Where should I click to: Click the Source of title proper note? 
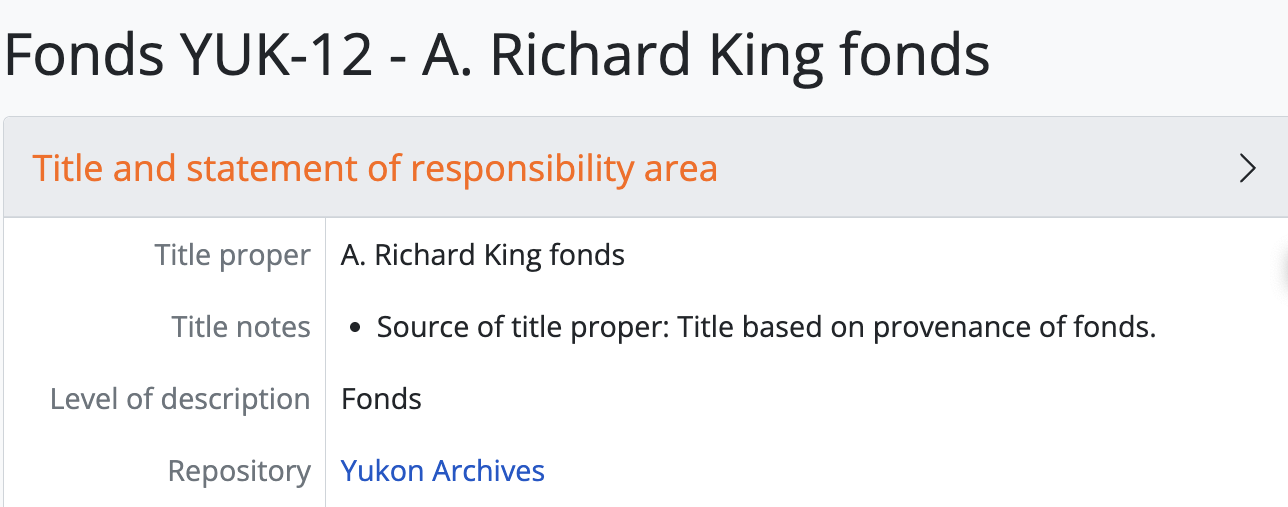(766, 327)
